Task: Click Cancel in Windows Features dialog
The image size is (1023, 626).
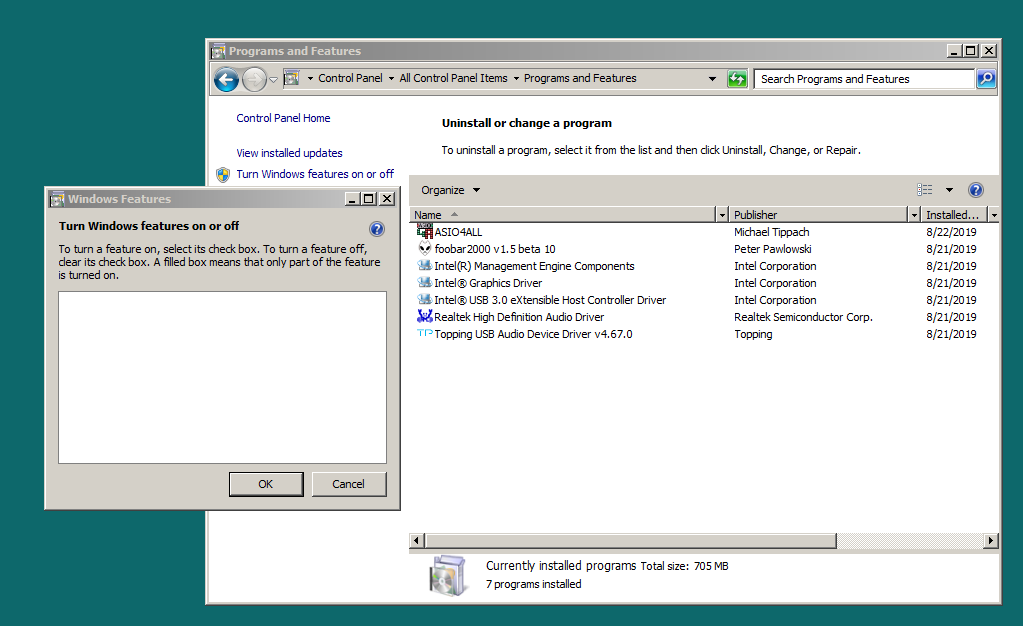Action: point(348,484)
